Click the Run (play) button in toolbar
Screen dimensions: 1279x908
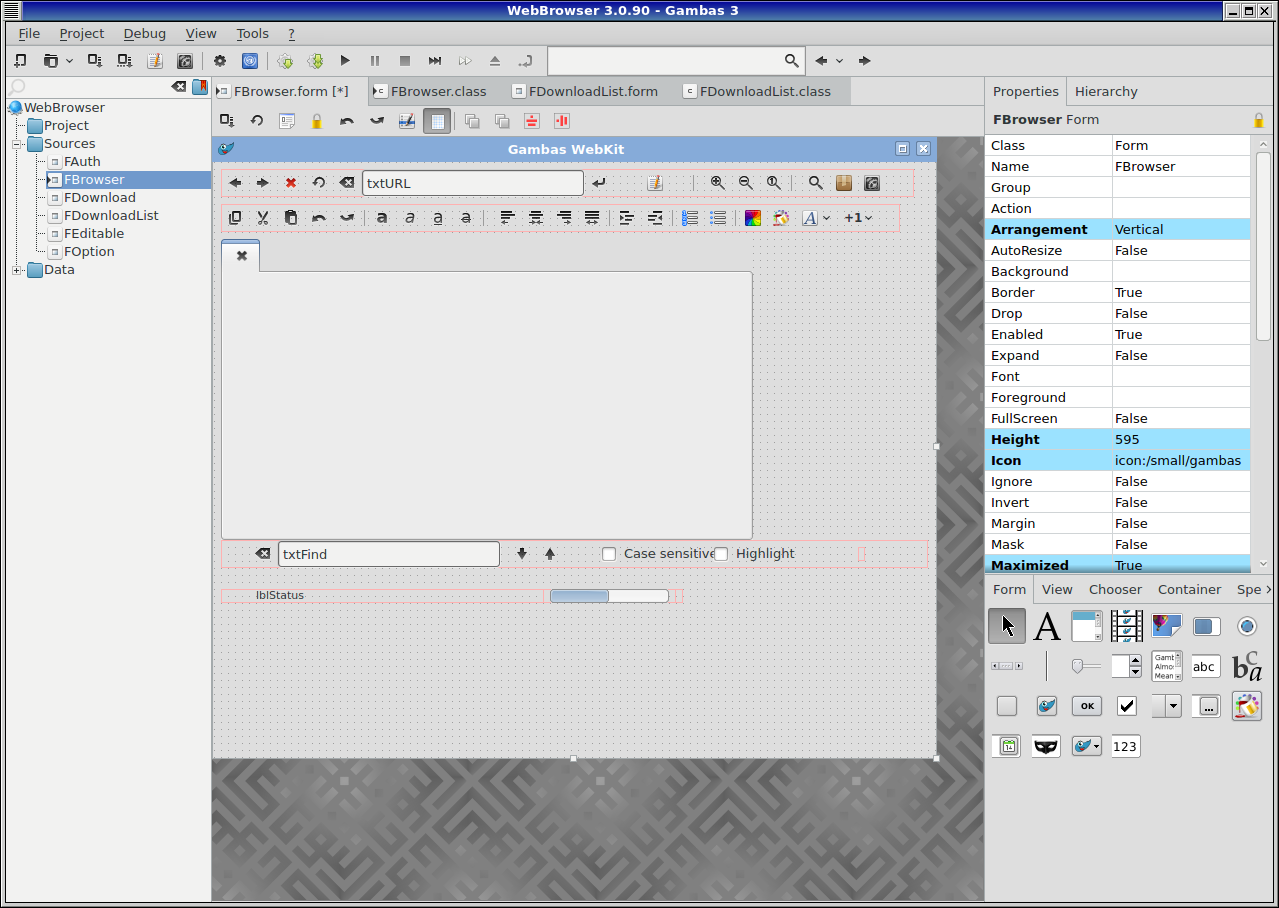click(x=345, y=61)
